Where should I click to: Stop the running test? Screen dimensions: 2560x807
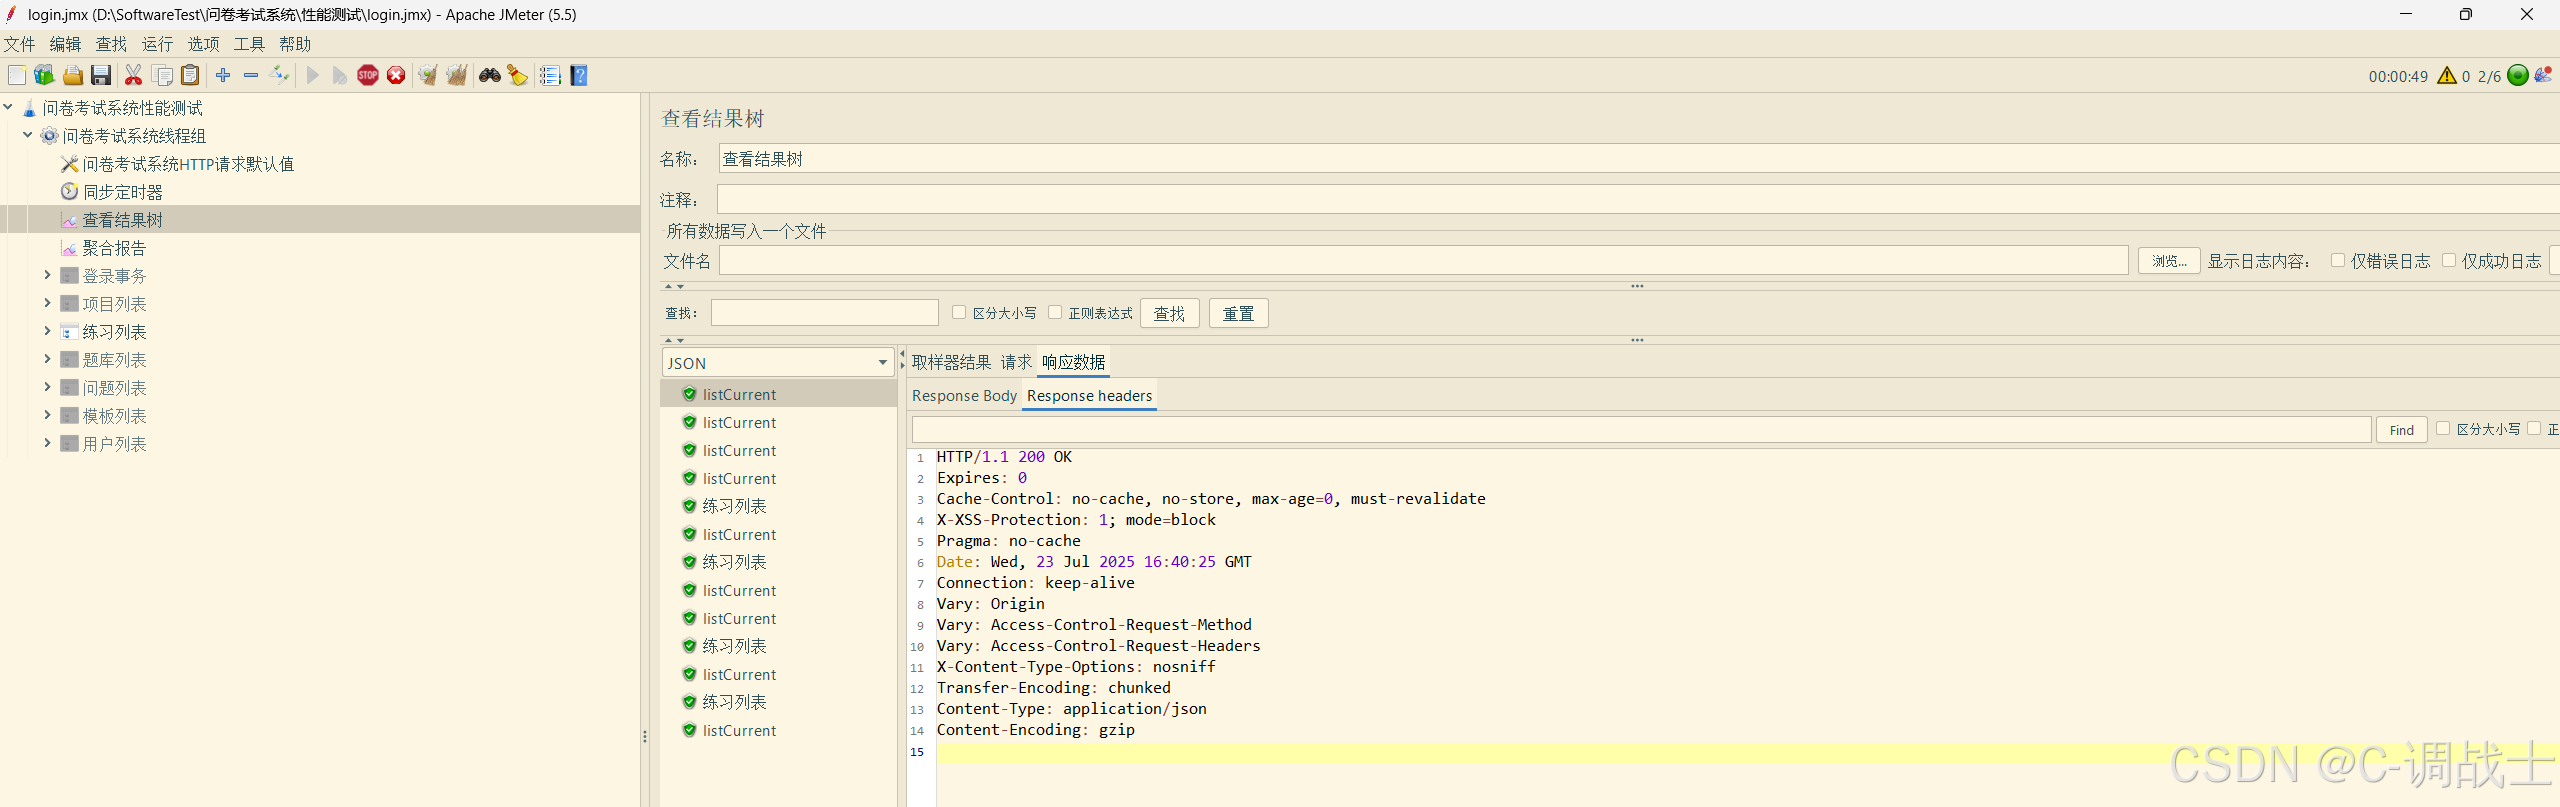[x=368, y=75]
